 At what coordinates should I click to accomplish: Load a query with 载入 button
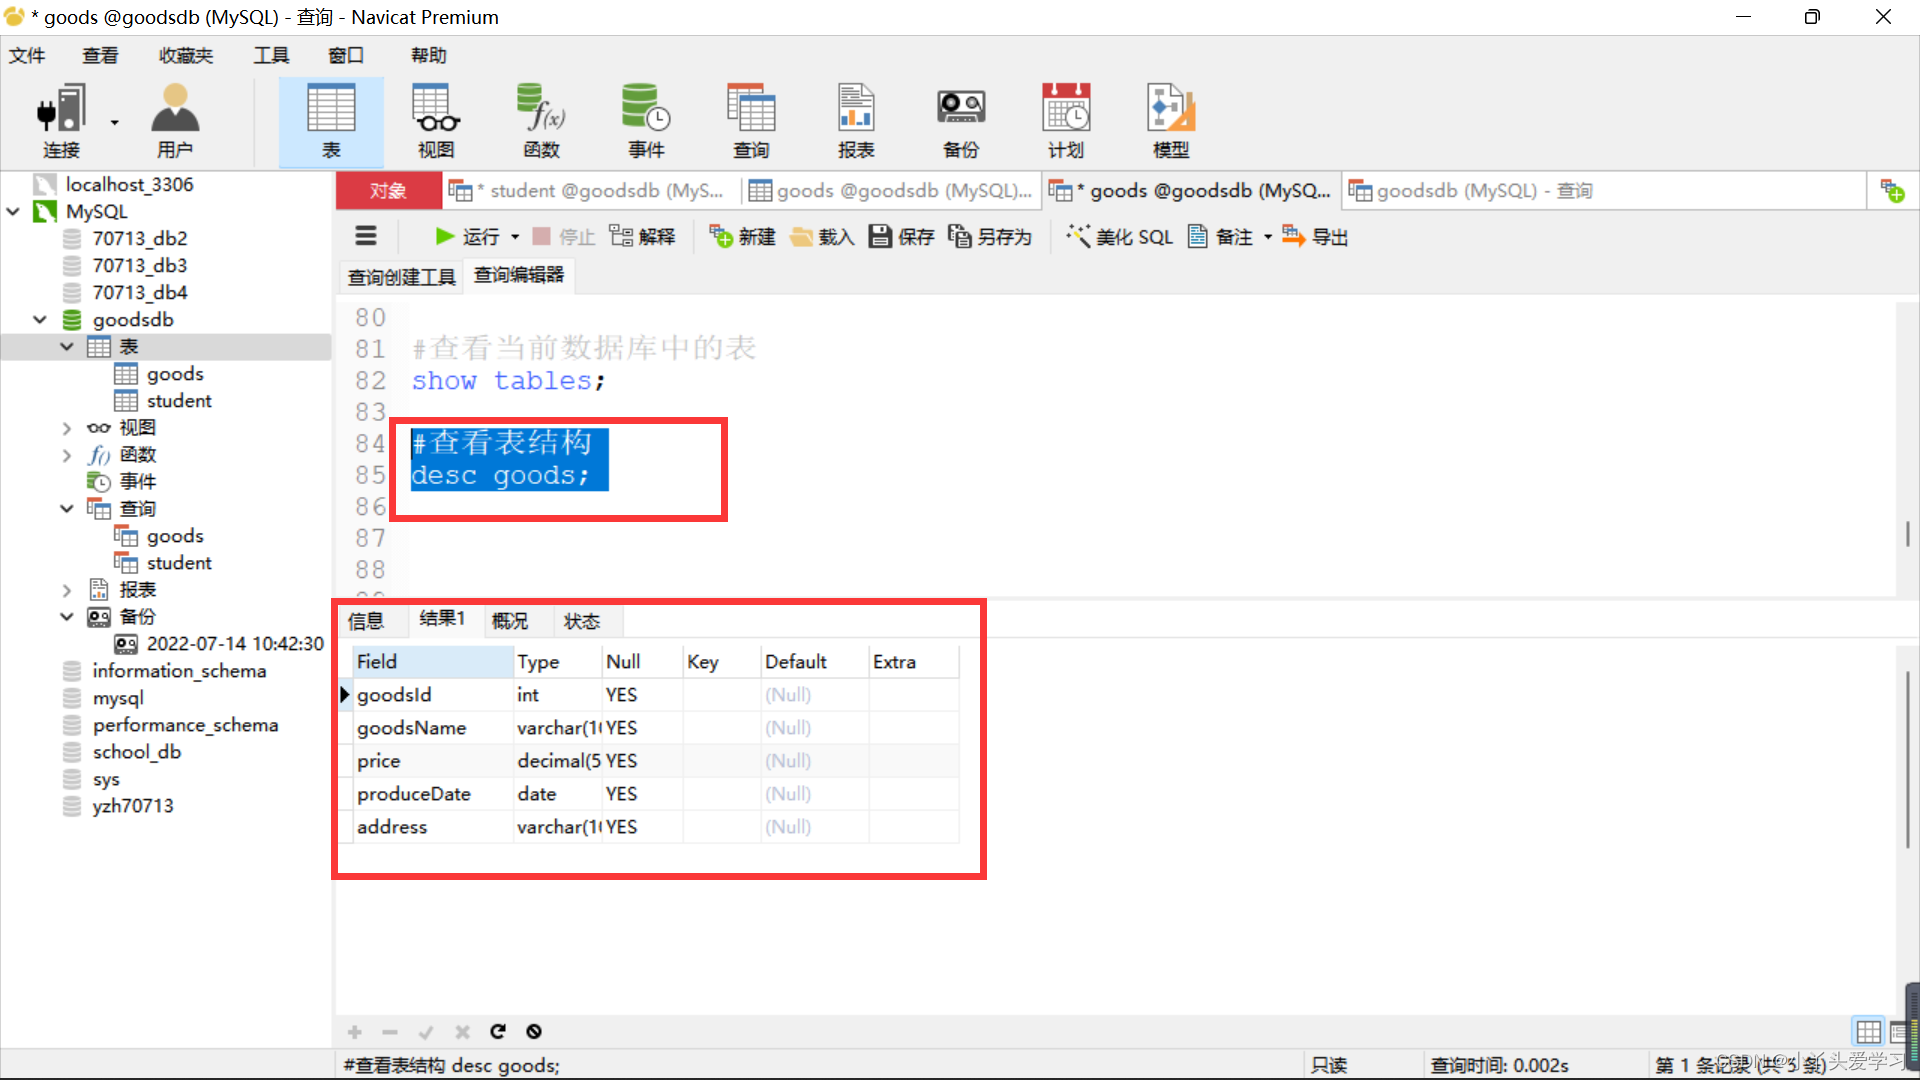point(822,236)
